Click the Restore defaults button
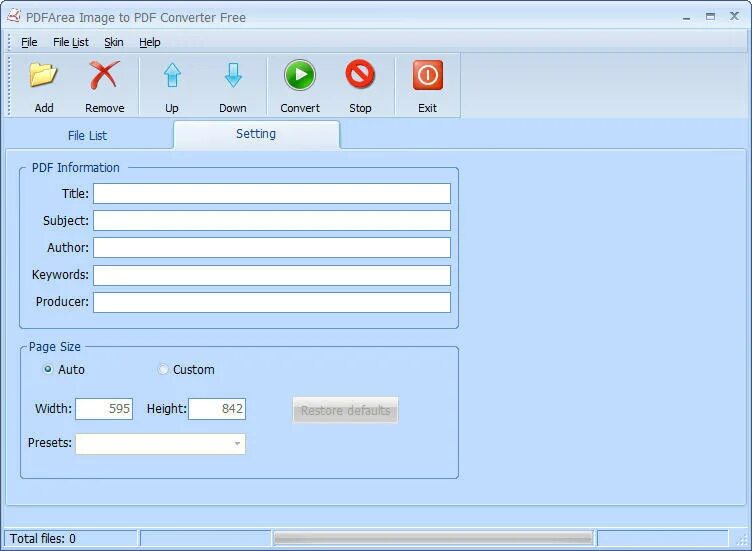The width and height of the screenshot is (752, 551). tap(345, 410)
